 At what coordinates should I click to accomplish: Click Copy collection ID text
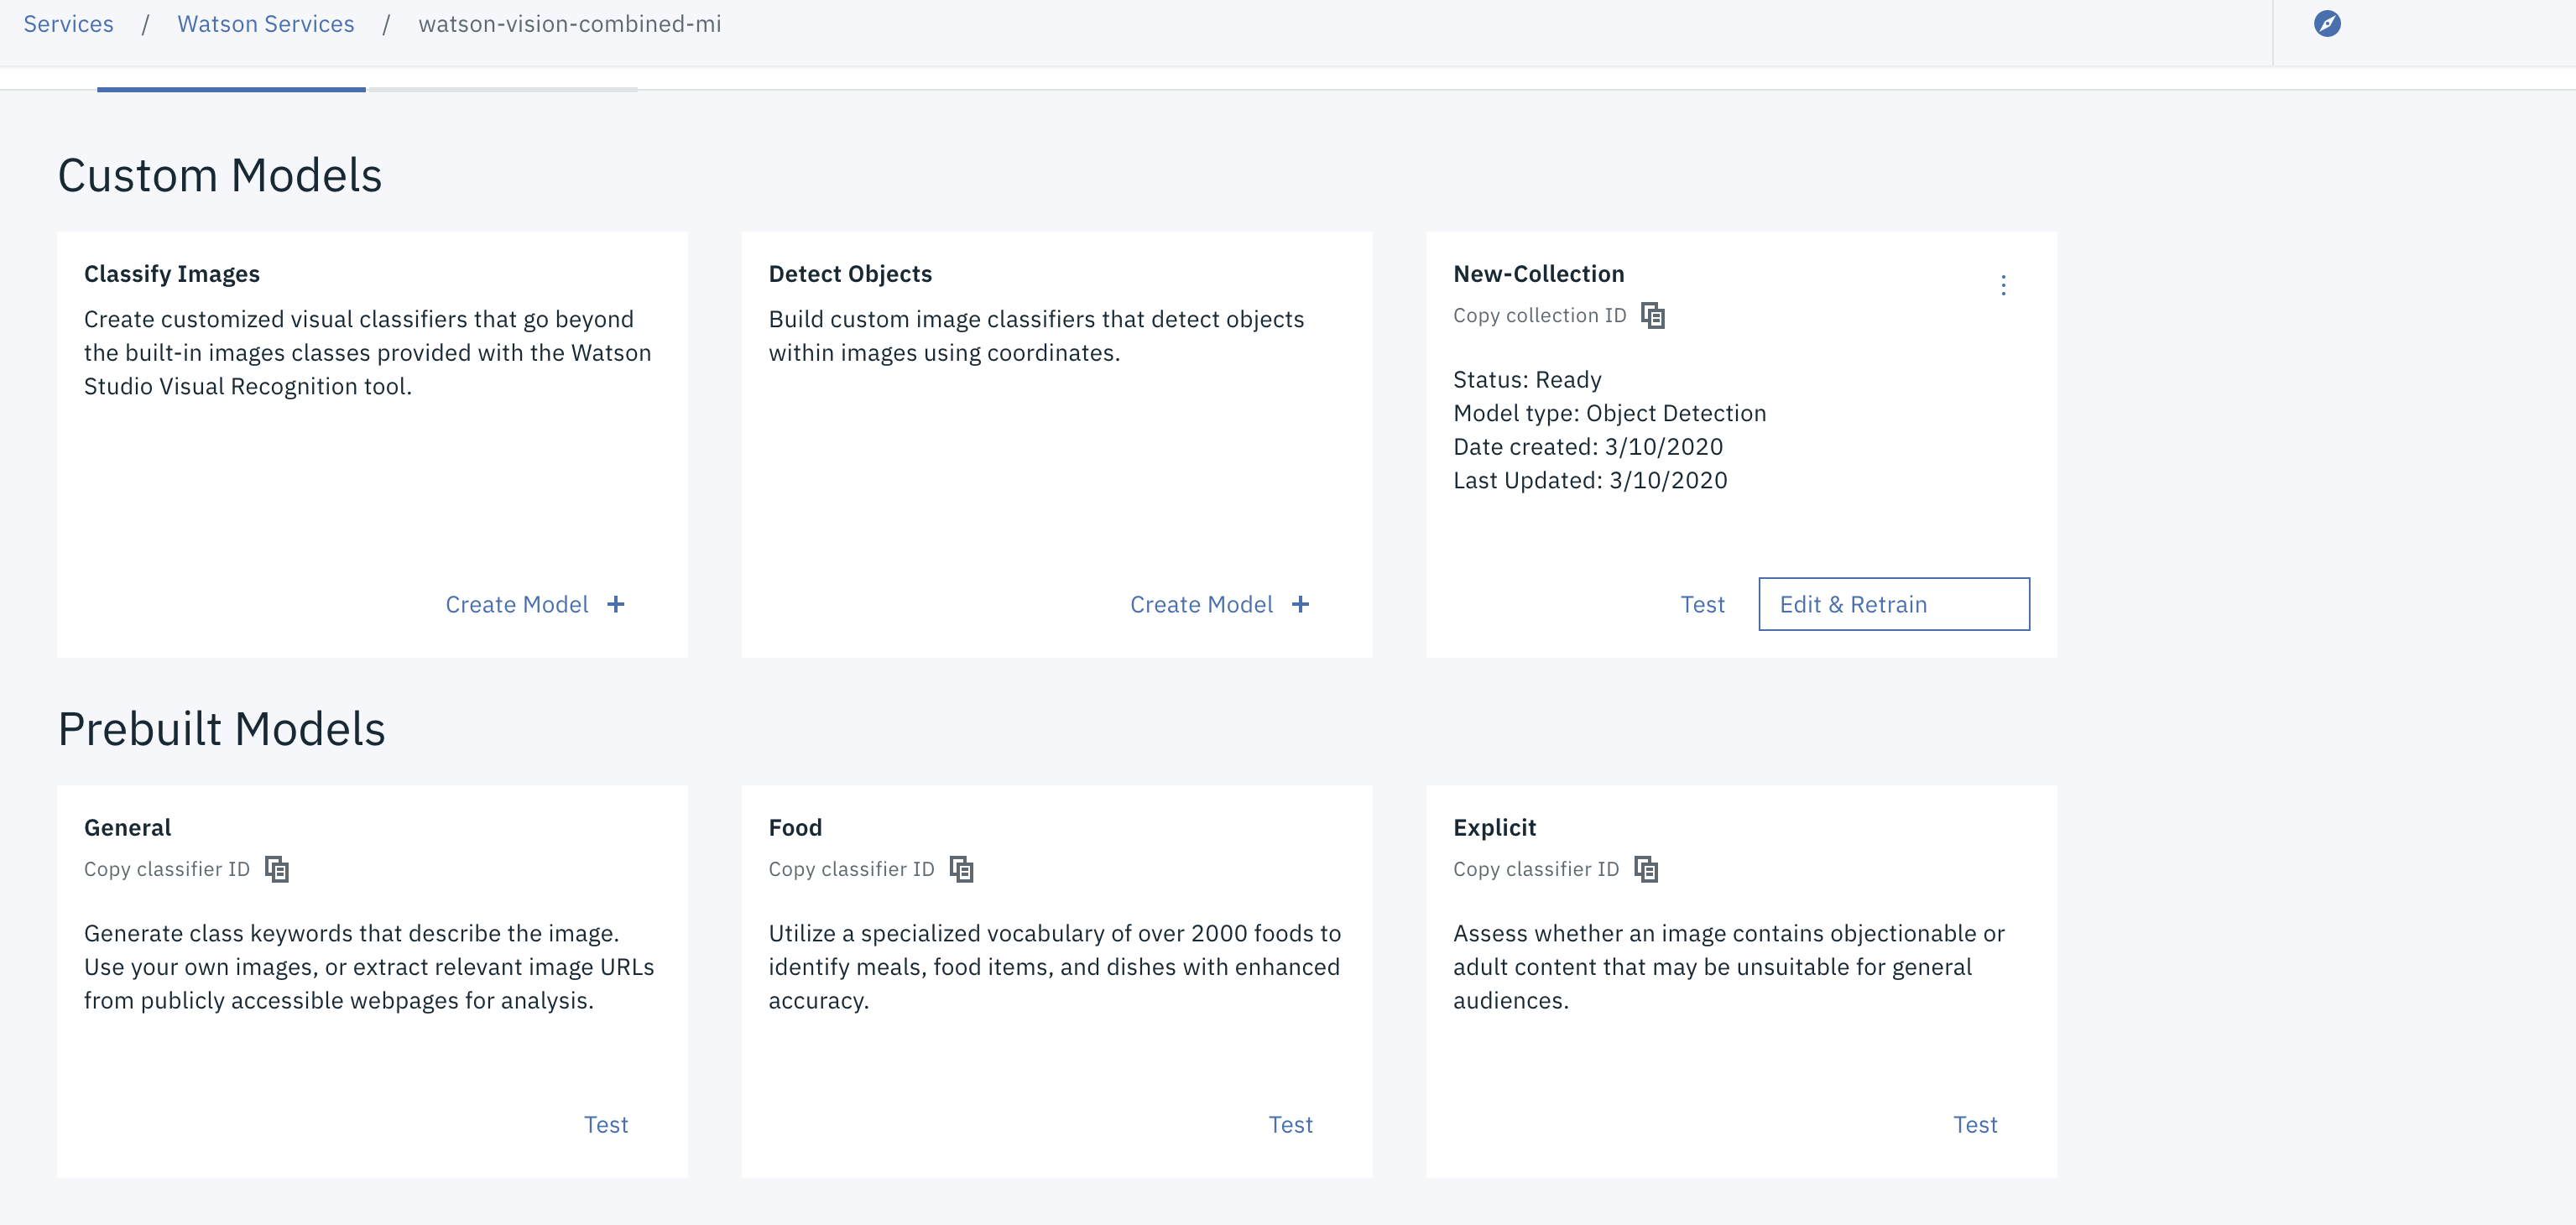point(1539,316)
